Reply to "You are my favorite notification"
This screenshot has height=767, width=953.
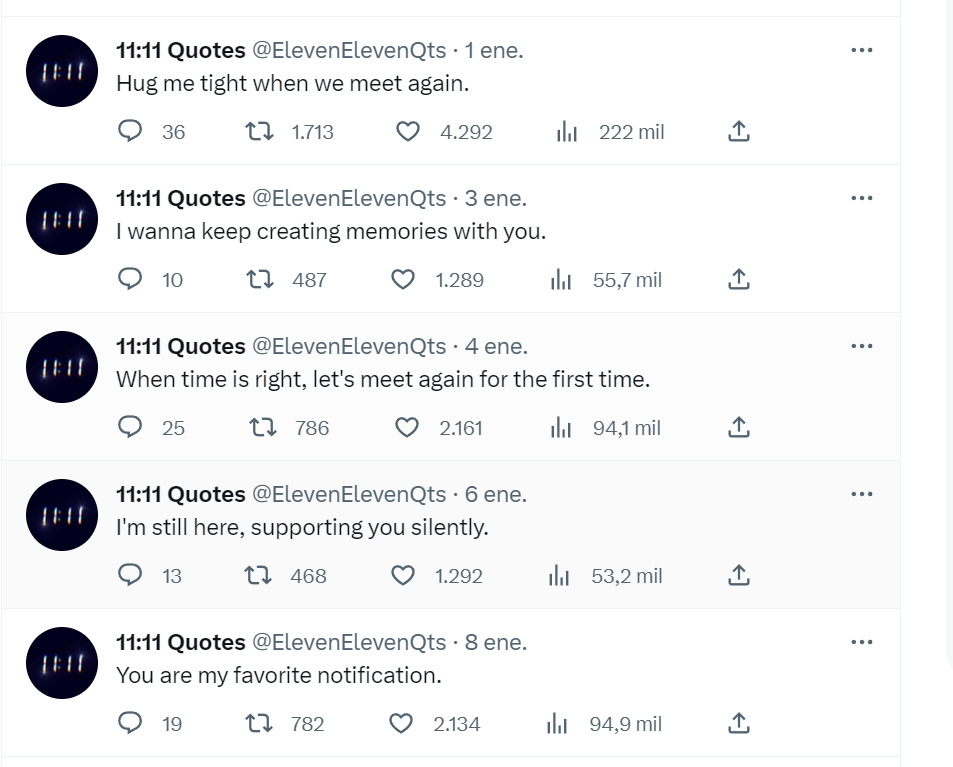129,723
